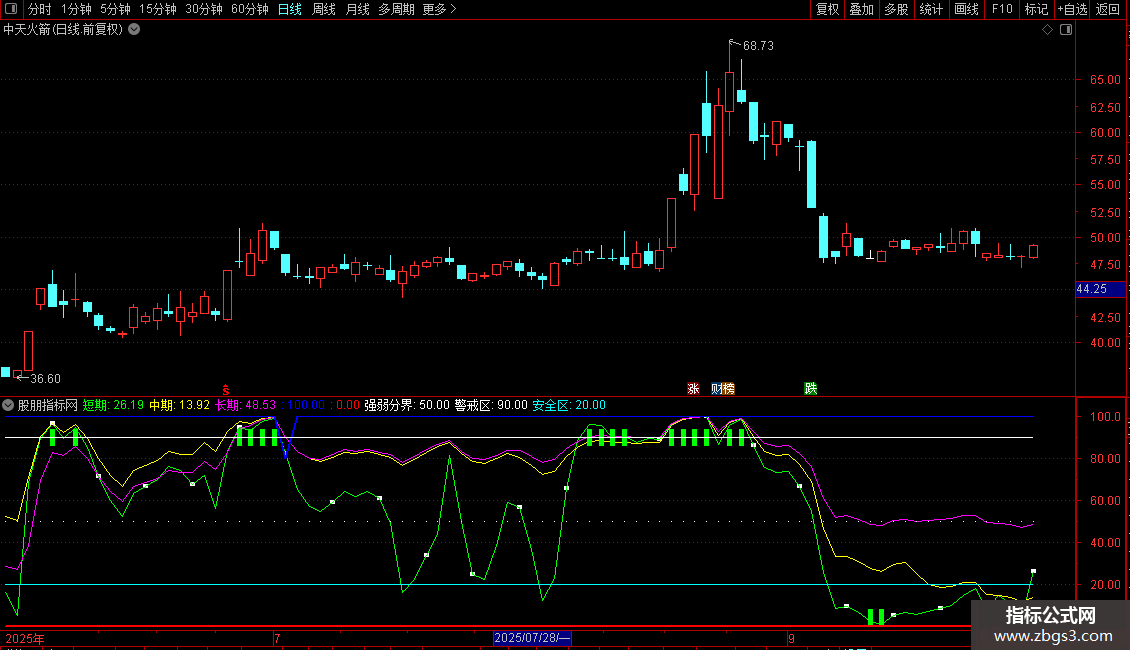1130x650 pixels.
Task: Open the 中天火箭 chart title dropdown arrow
Action: pyautogui.click(x=134, y=30)
